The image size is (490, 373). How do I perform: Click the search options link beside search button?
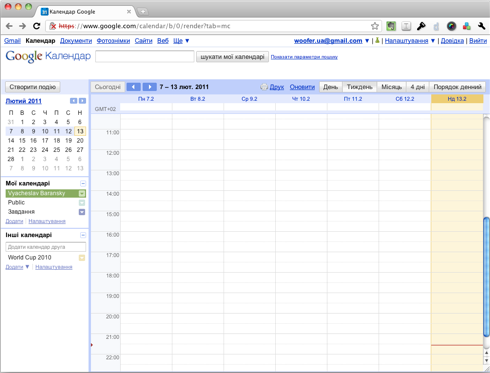304,57
